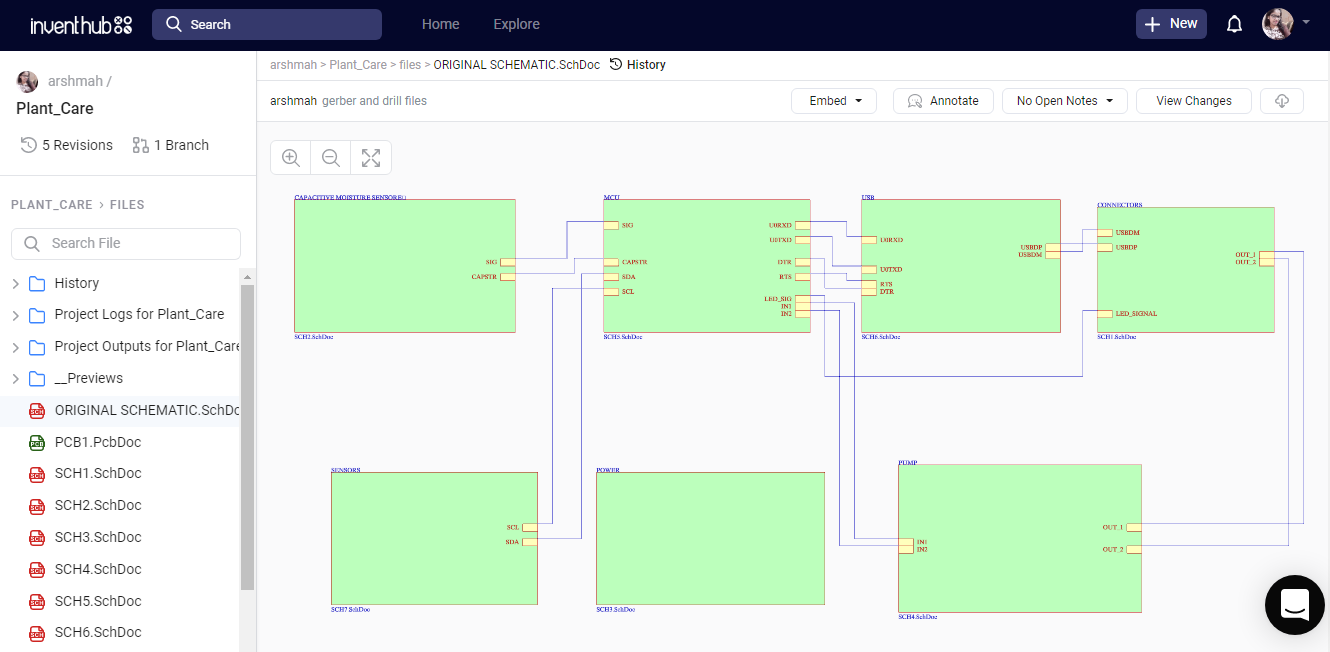Click the New button
The image size is (1330, 652).
(x=1171, y=24)
